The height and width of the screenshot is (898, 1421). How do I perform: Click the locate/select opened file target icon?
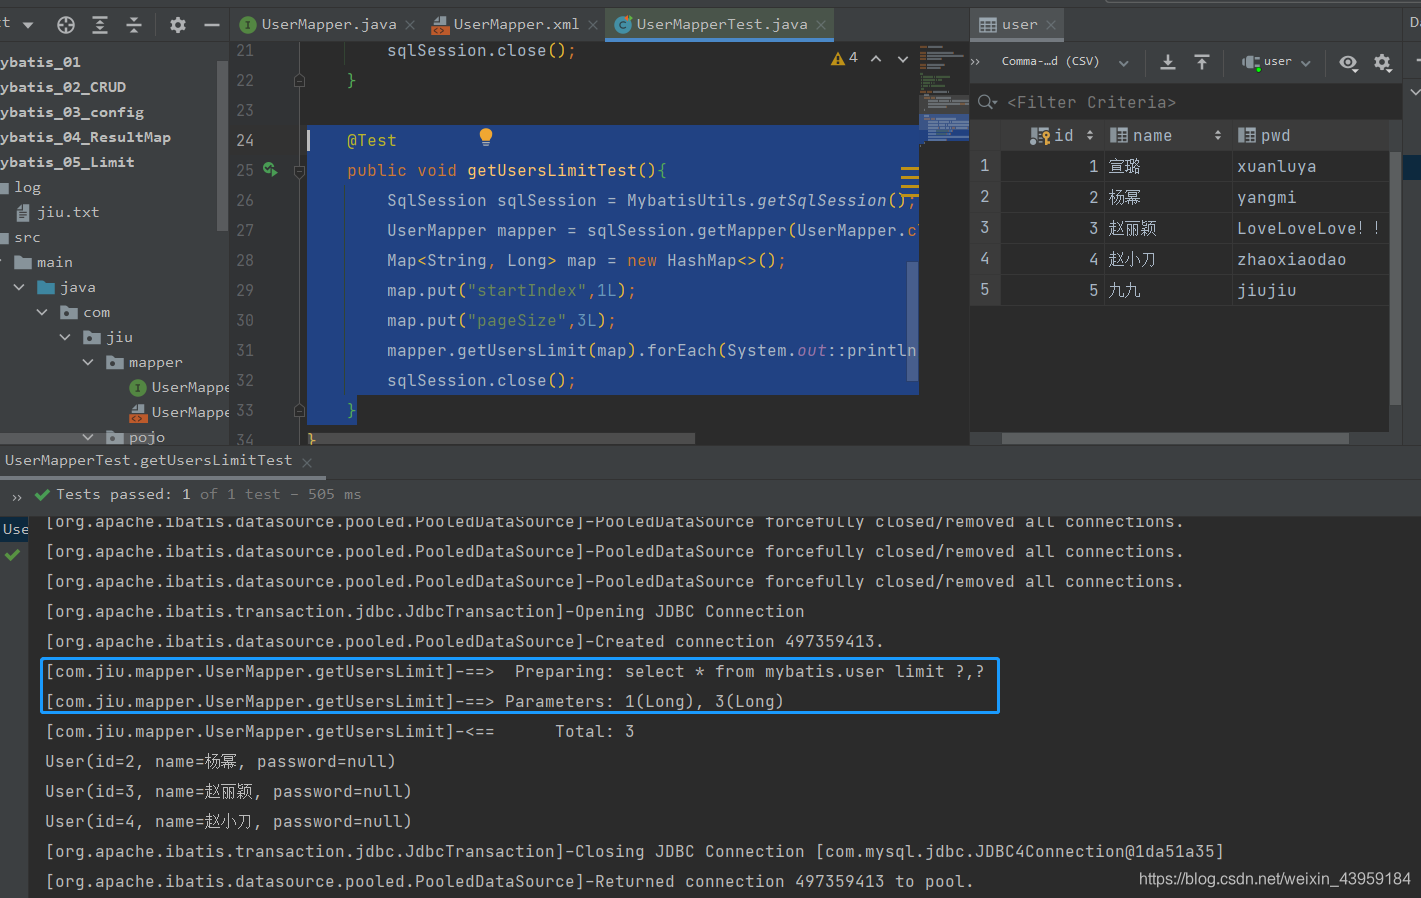click(x=66, y=25)
